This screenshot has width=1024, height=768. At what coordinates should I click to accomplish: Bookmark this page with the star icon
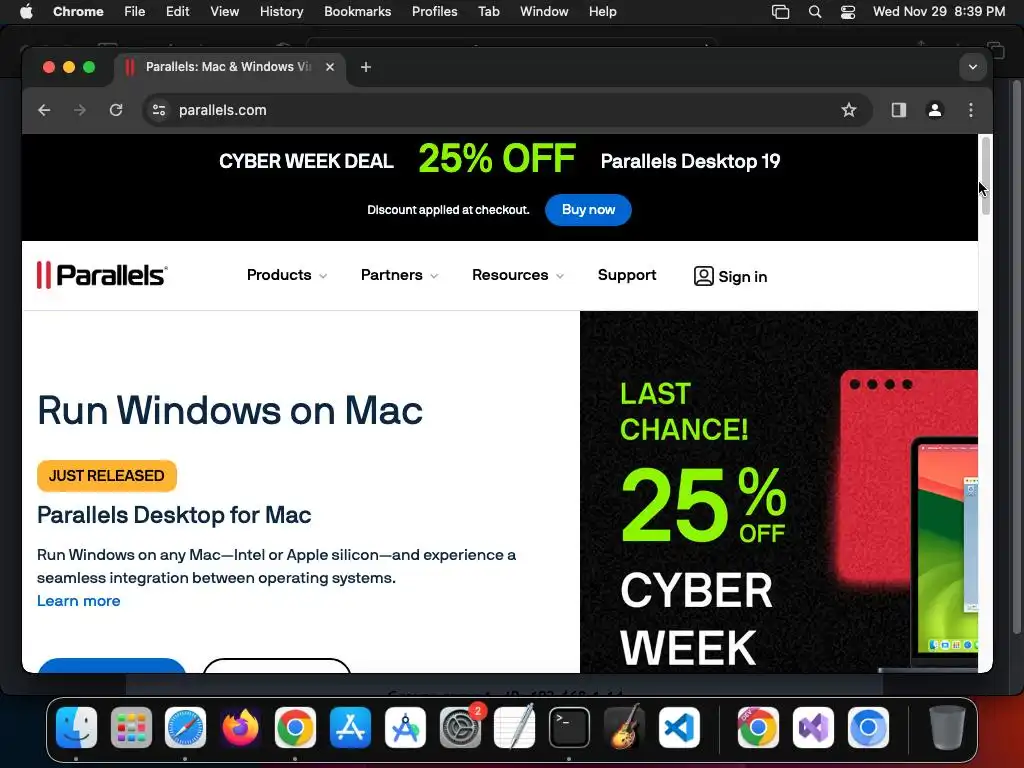click(x=848, y=110)
